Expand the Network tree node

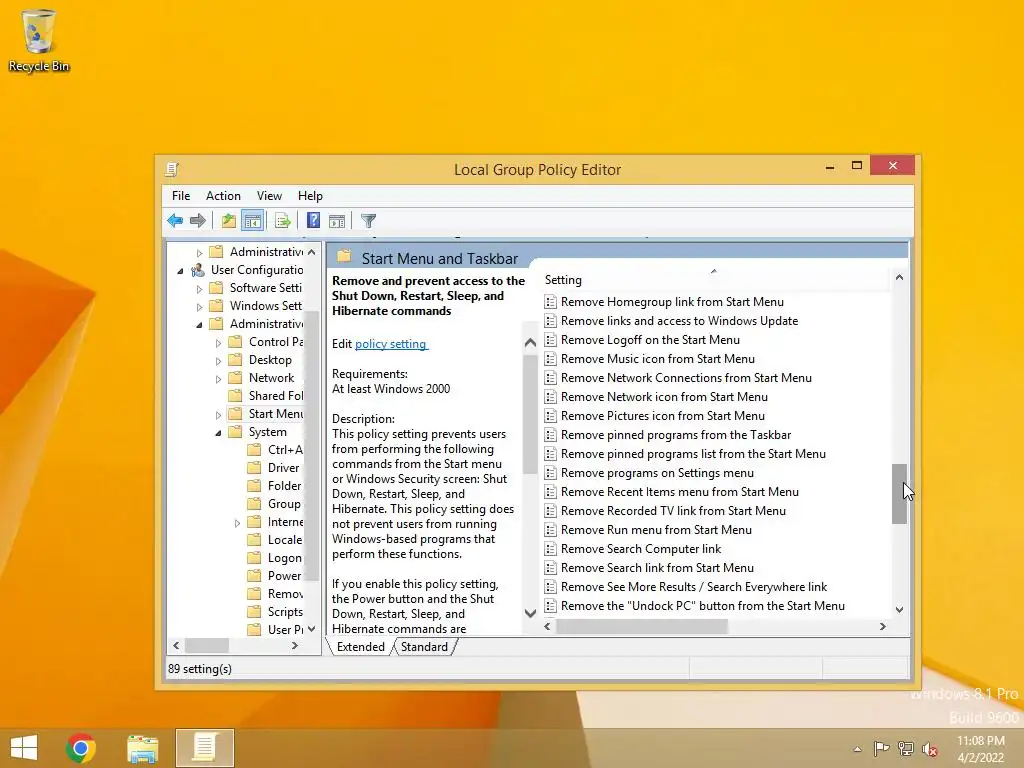click(219, 379)
